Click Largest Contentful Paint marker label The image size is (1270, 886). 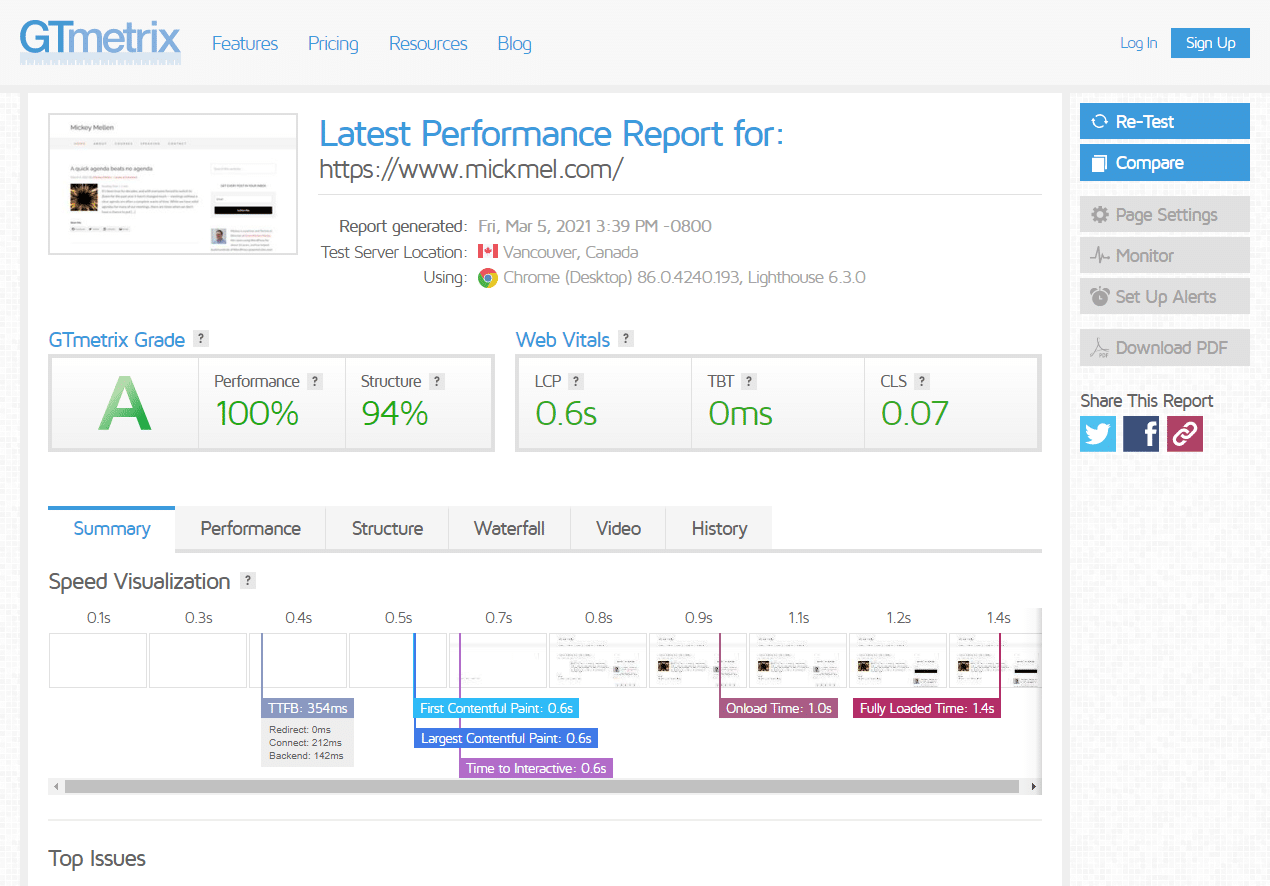[x=506, y=738]
